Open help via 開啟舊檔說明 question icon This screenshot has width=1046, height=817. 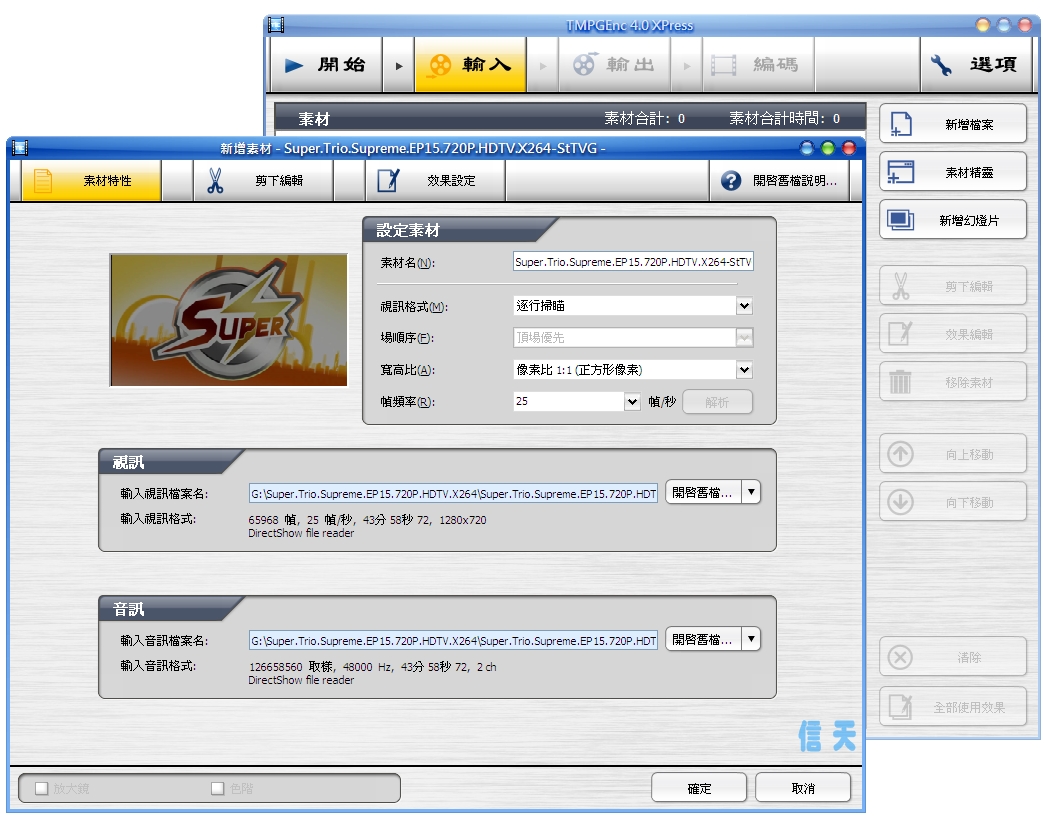[731, 181]
